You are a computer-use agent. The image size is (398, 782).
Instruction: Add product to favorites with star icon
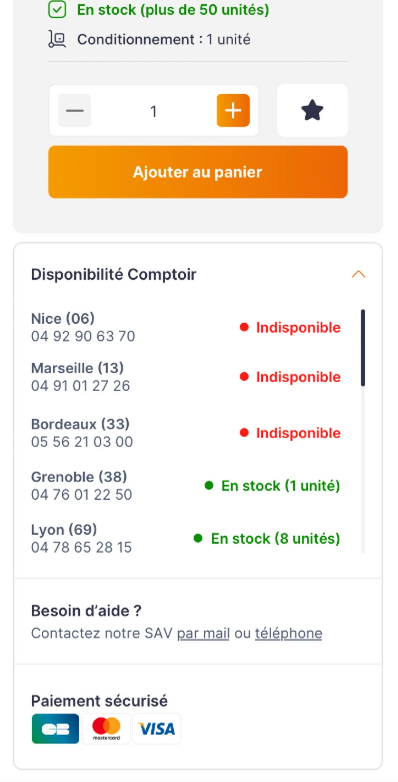tap(312, 110)
